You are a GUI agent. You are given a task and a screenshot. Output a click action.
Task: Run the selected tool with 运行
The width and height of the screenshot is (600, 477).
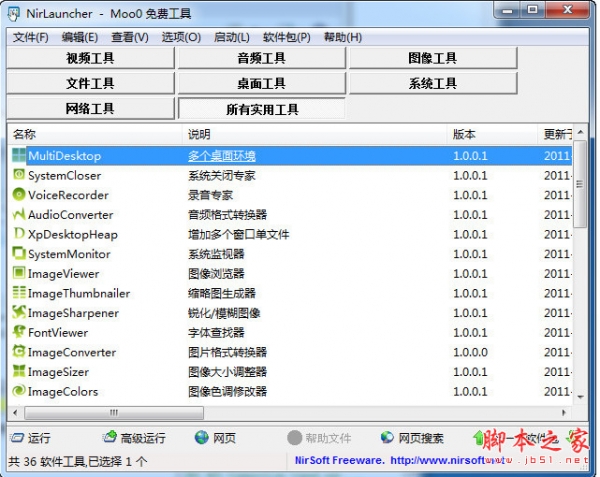(30, 438)
